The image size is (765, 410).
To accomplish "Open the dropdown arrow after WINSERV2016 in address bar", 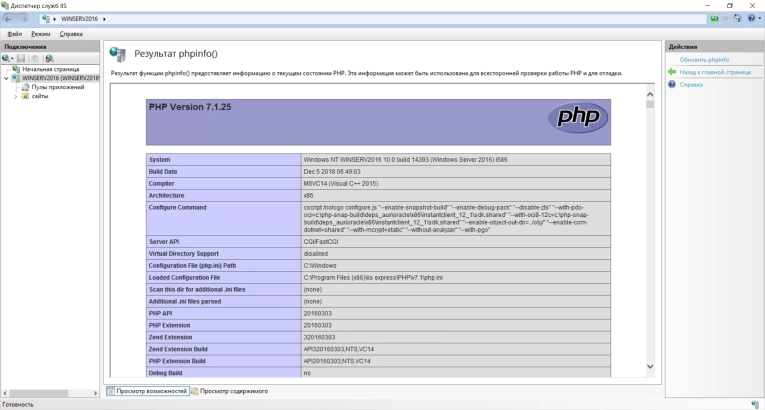I will click(x=104, y=19).
